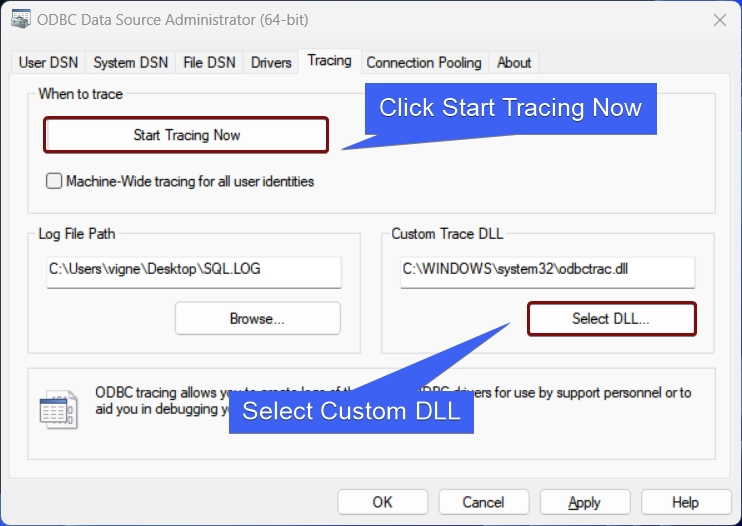Close the ODBC Data Source Administrator window
Screen dimensions: 742x526
(720, 20)
